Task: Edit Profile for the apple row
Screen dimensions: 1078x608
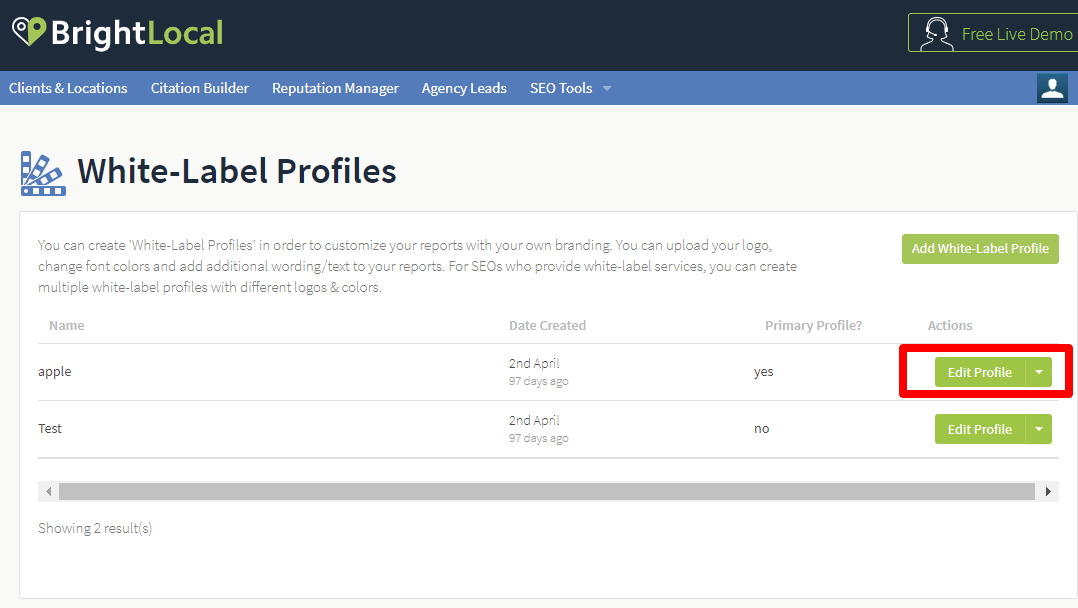Action: 980,372
